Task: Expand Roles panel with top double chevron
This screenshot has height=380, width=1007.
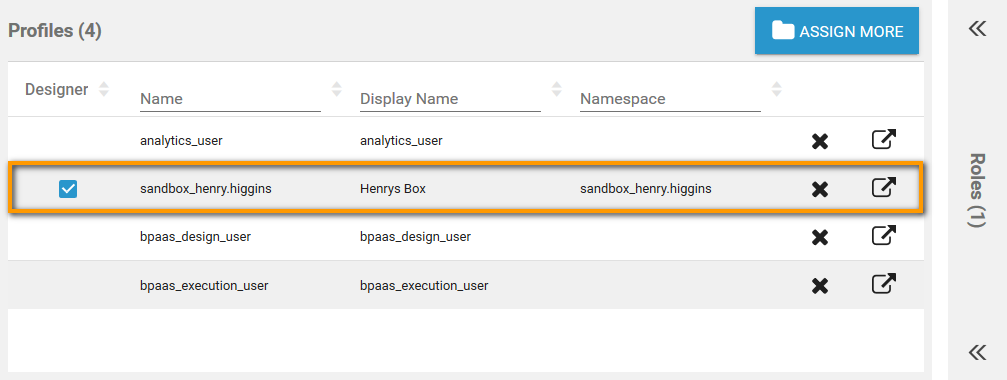Action: [x=977, y=28]
